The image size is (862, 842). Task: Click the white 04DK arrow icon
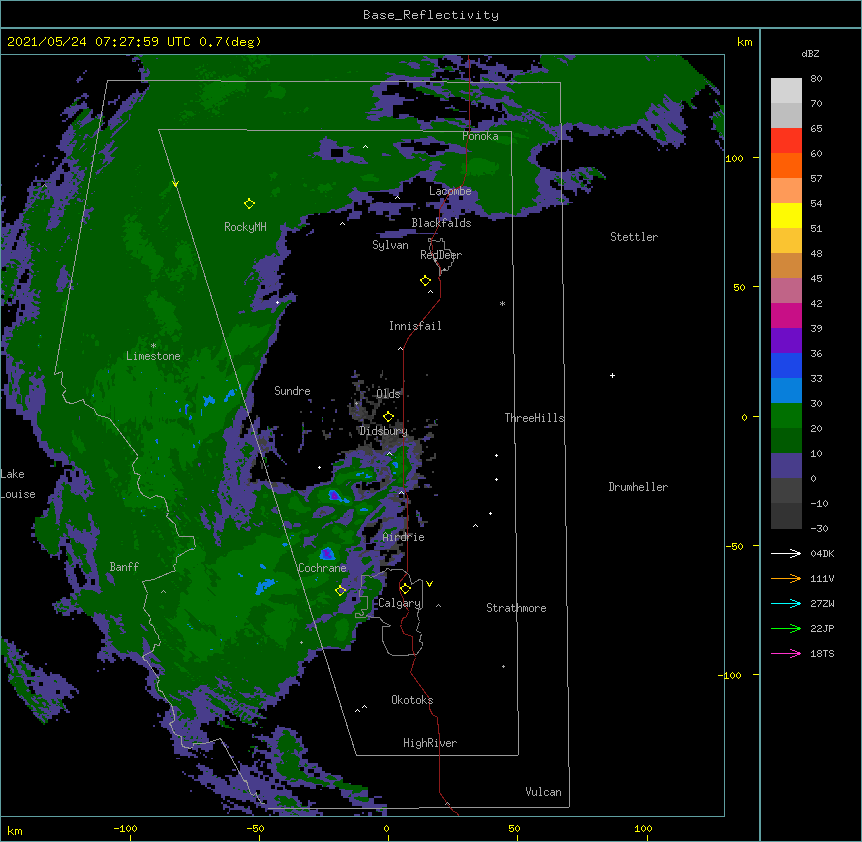tap(786, 553)
